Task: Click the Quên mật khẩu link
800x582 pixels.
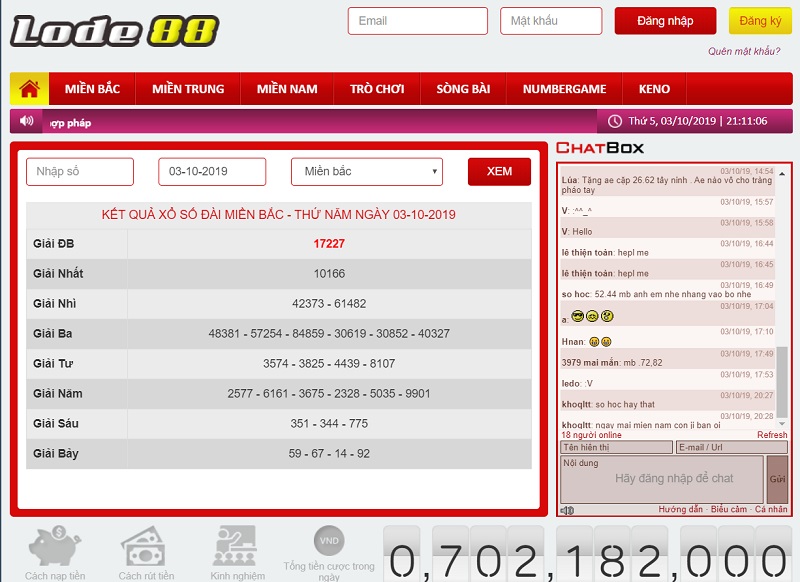Action: tap(743, 51)
